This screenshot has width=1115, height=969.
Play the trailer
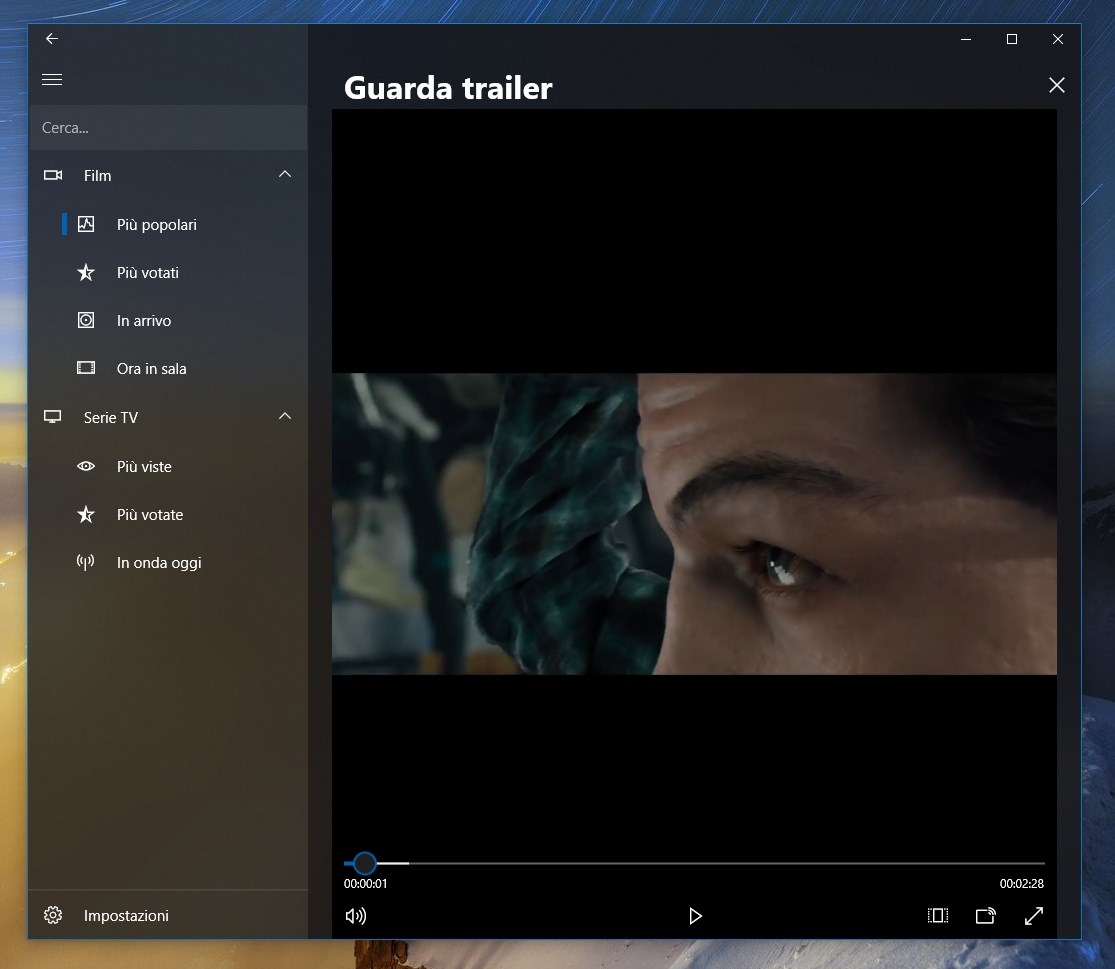coord(695,916)
